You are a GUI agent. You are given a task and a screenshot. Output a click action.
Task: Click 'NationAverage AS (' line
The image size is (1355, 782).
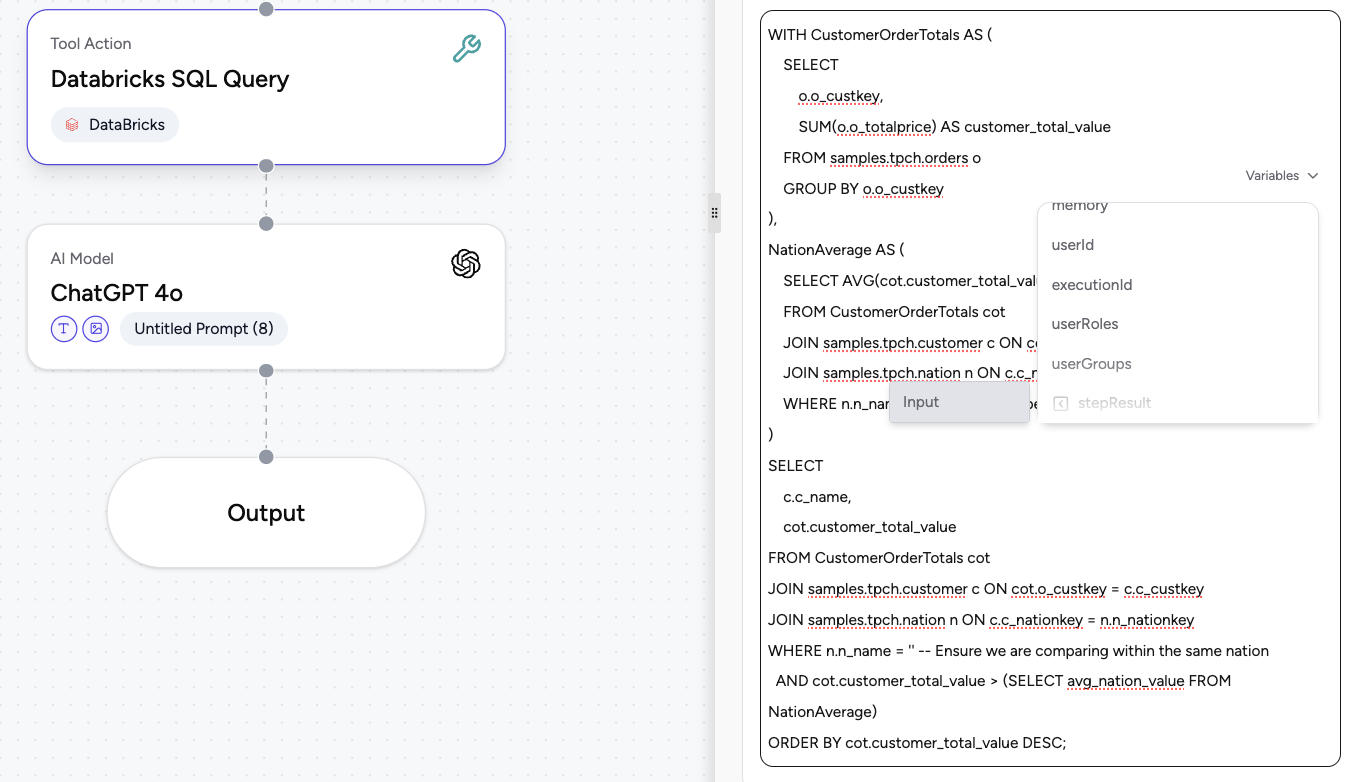click(836, 250)
